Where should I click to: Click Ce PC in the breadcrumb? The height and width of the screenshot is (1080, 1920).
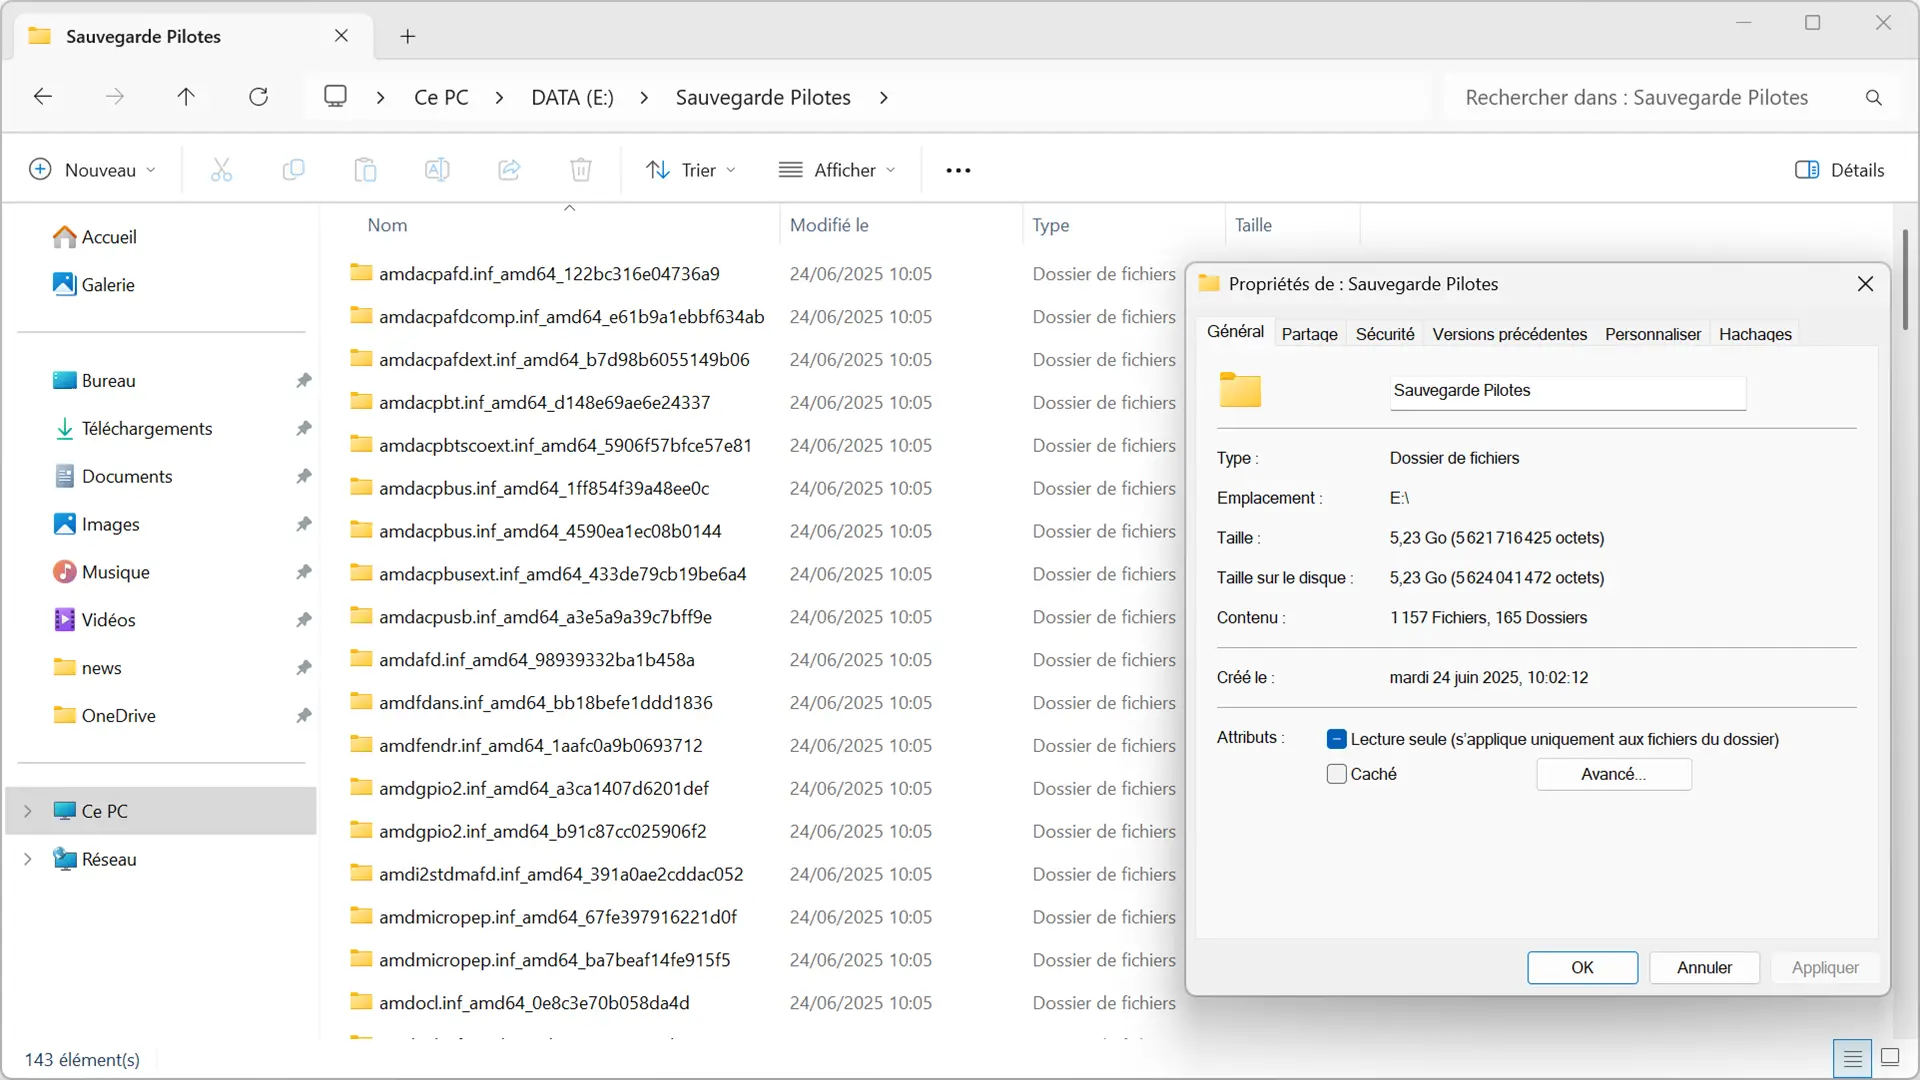(441, 98)
